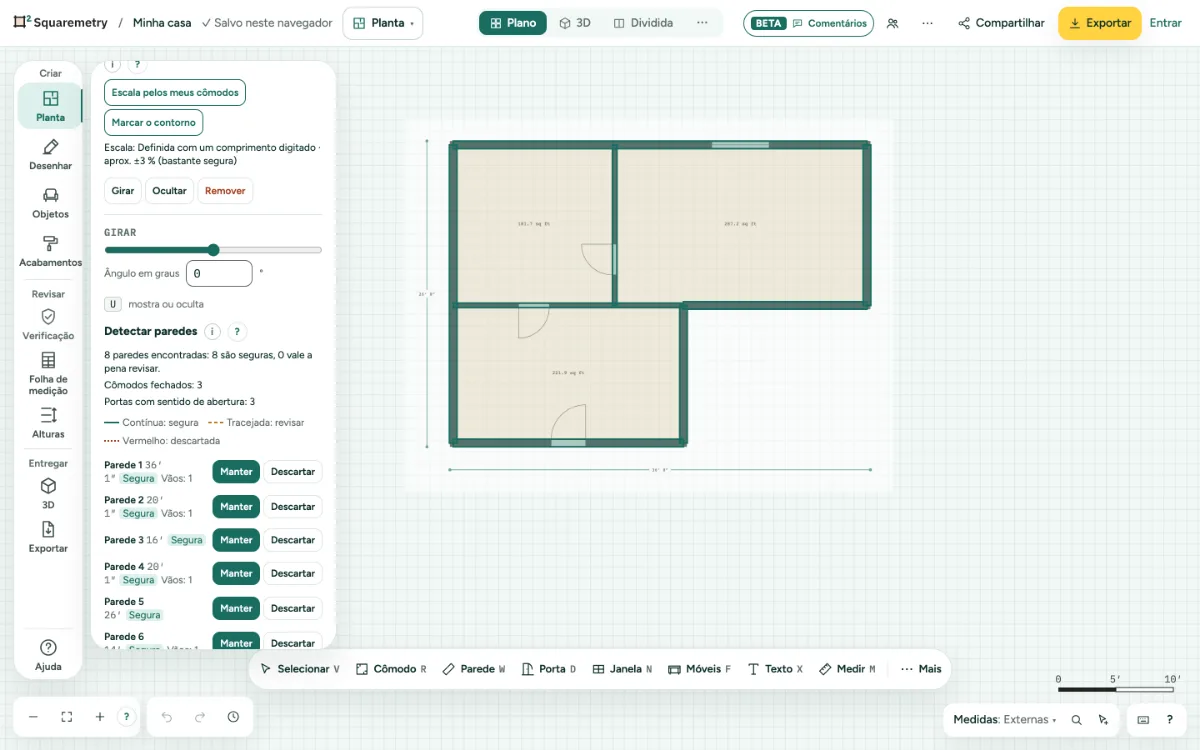Viewport: 1200px width, 750px height.
Task: Redo the last undone action
Action: point(200,717)
